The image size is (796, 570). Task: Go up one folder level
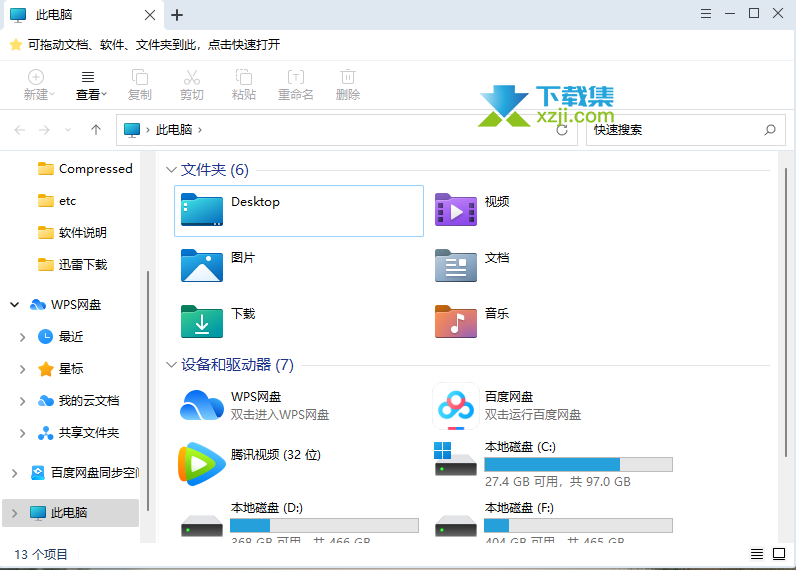coord(95,130)
